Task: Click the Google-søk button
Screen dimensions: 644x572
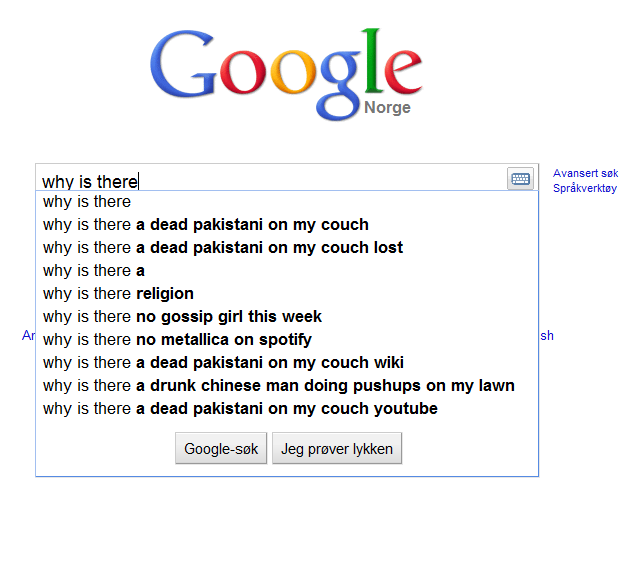Action: coord(221,448)
